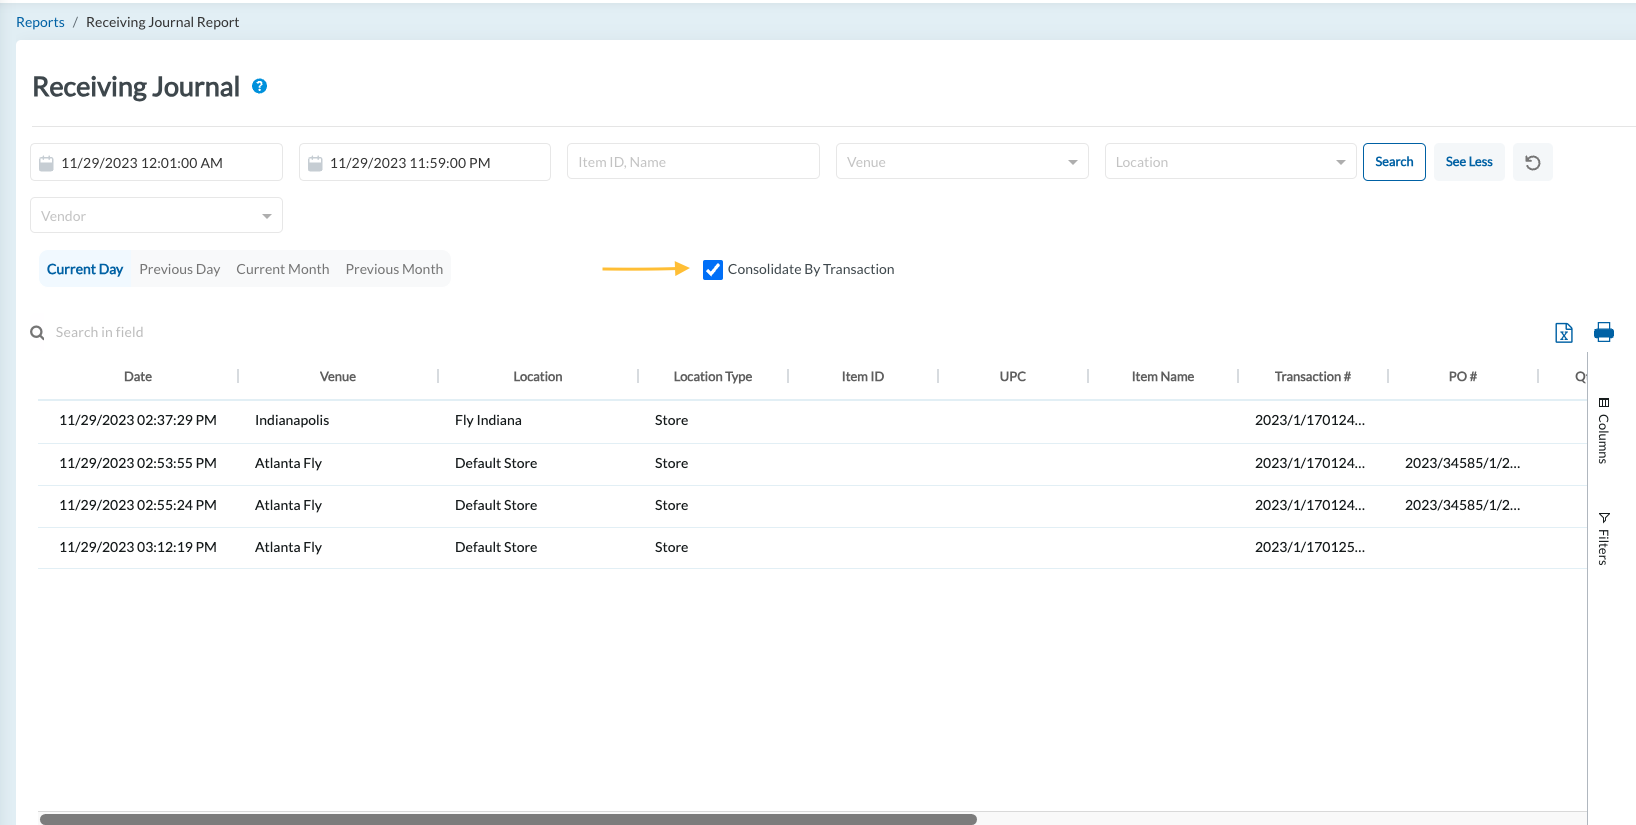Select the Previous Day tab
The image size is (1636, 825).
click(x=180, y=269)
